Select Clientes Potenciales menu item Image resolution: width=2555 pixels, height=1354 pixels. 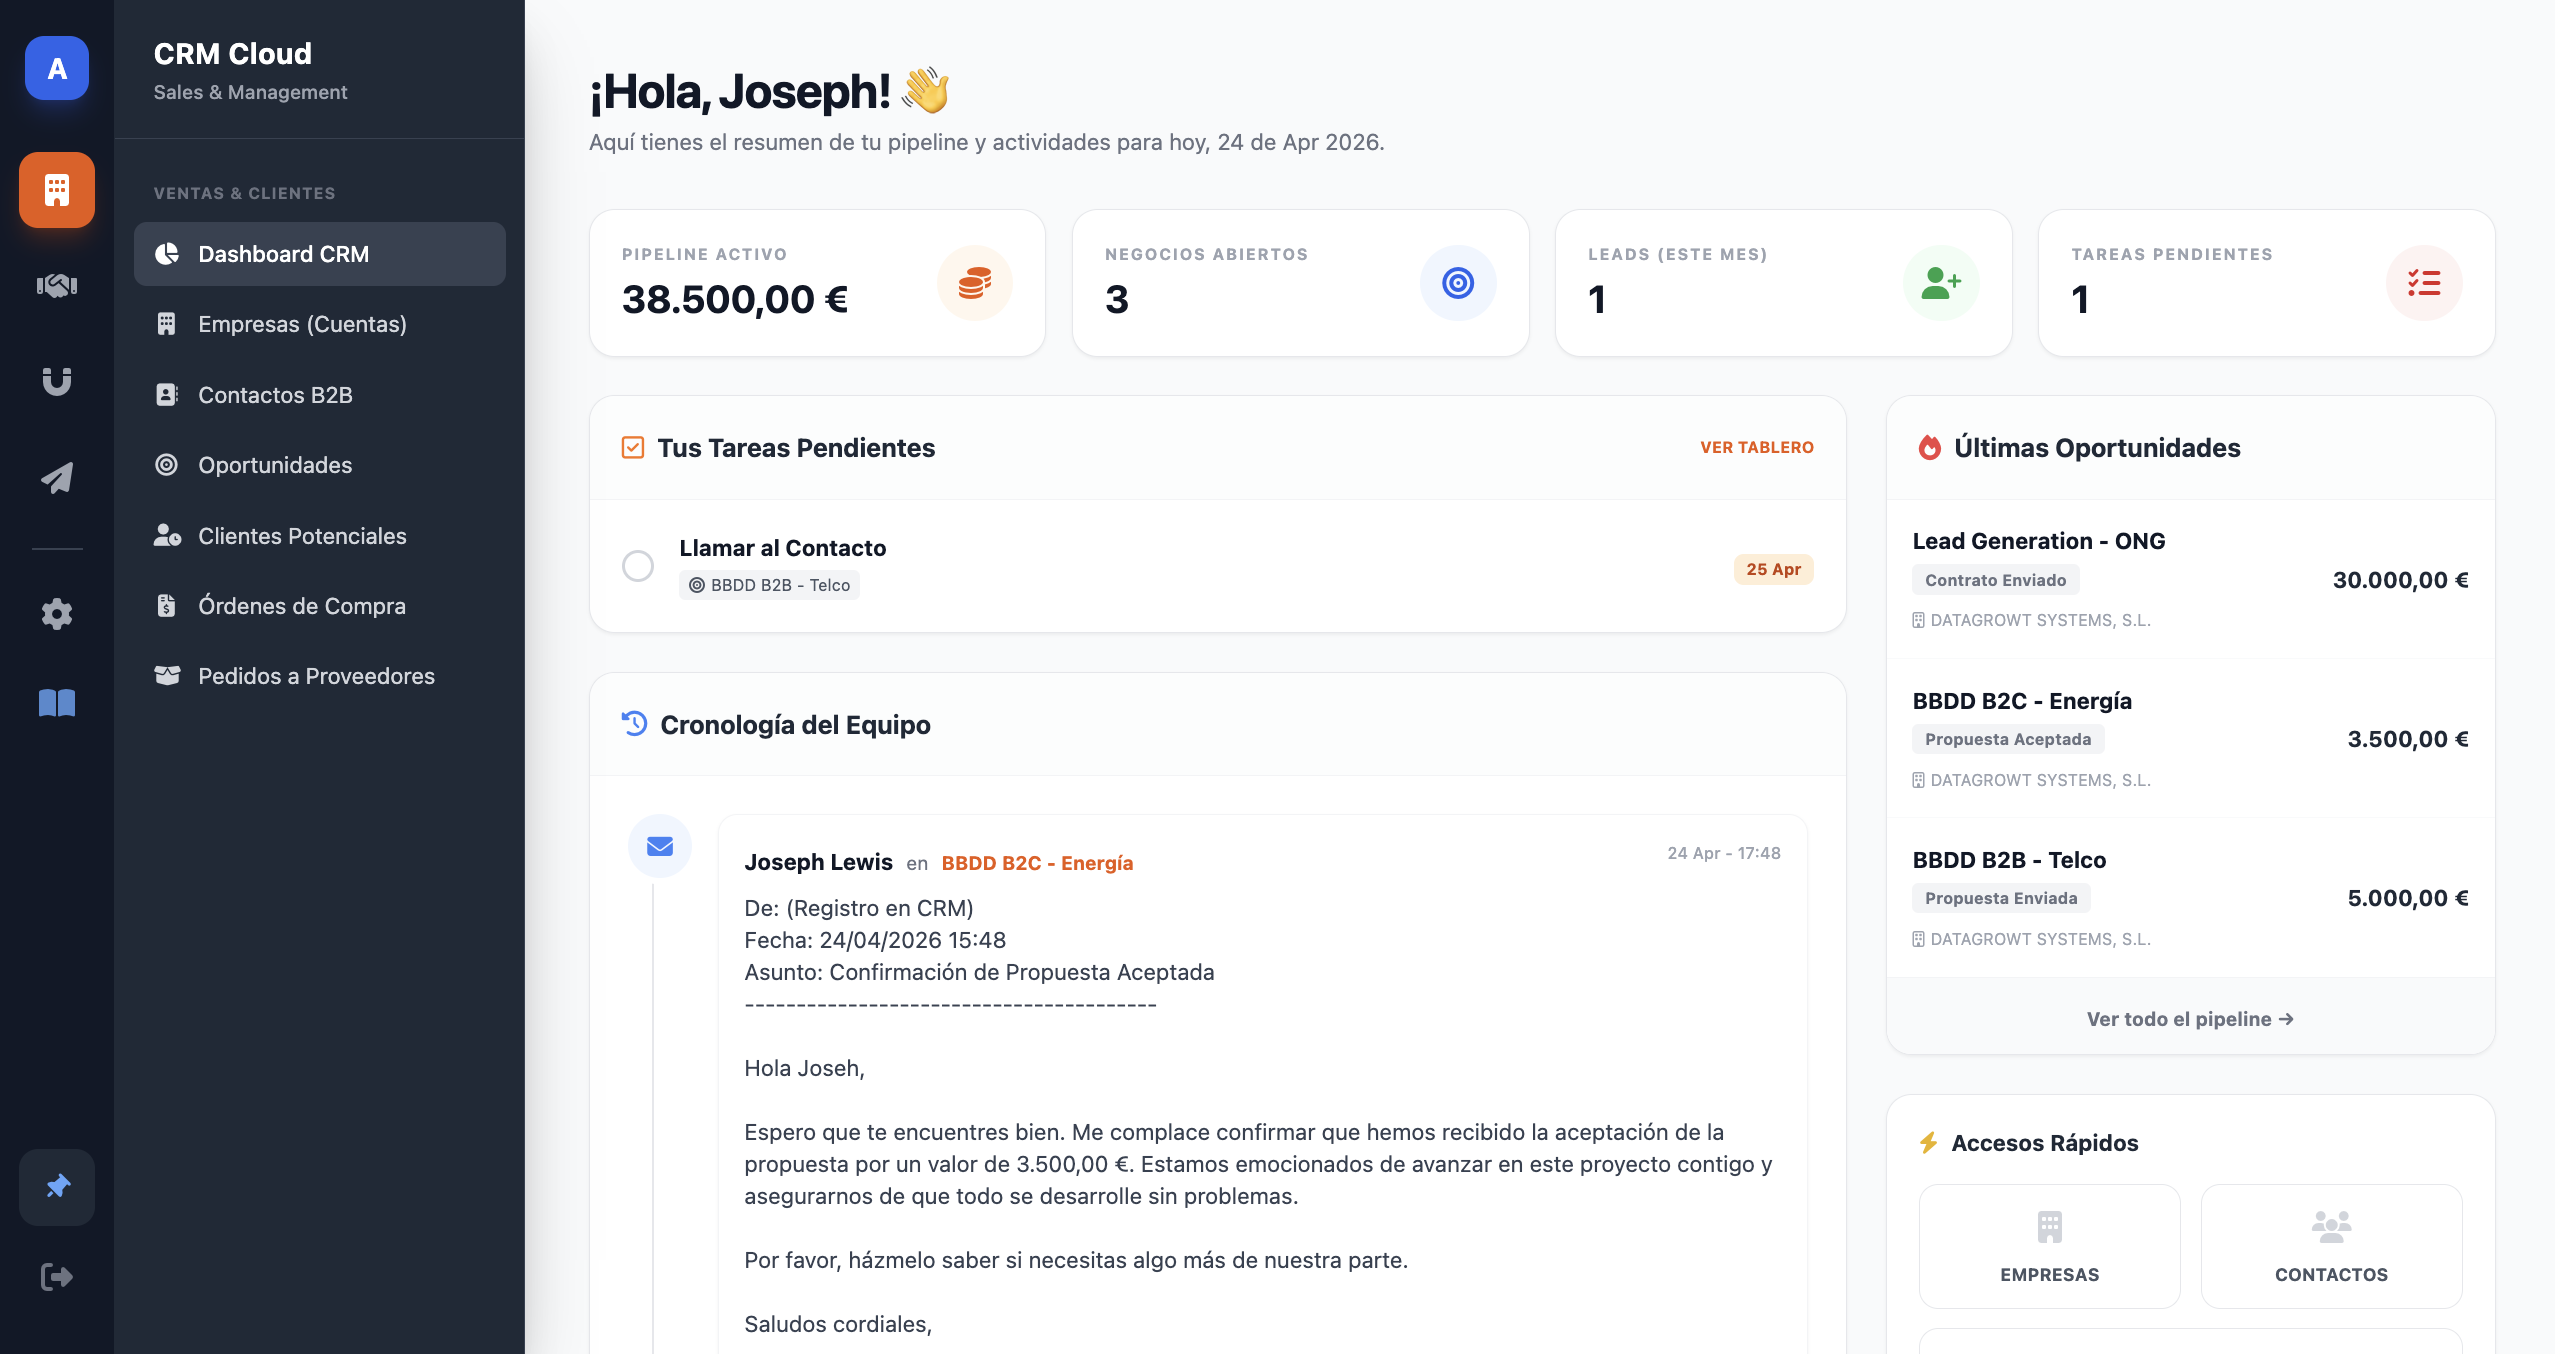tap(302, 536)
